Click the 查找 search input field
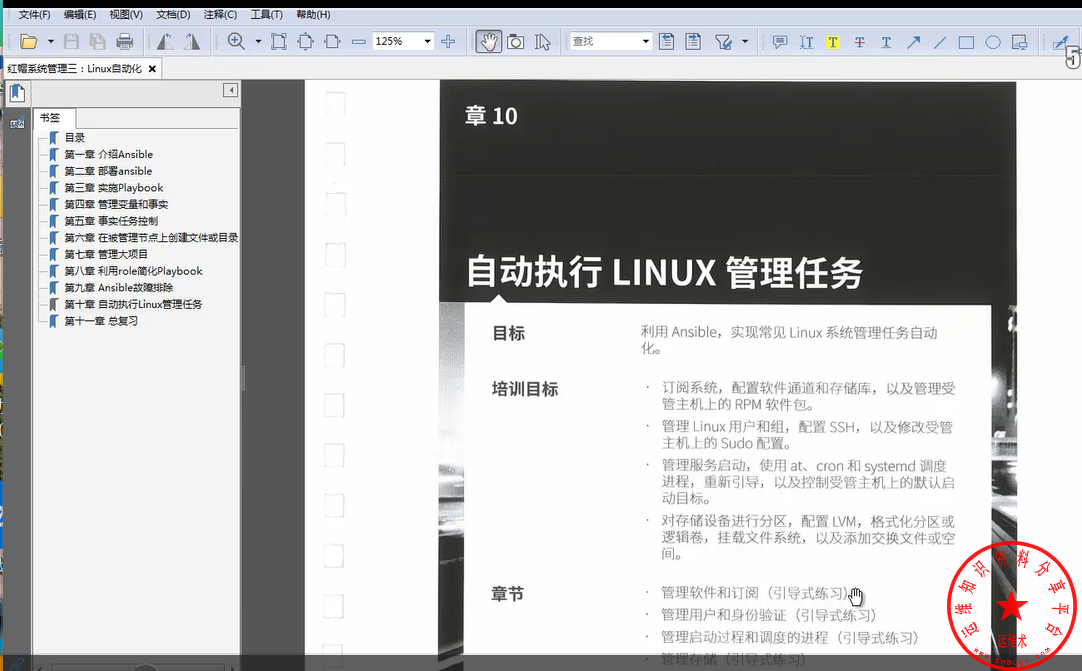 [603, 42]
